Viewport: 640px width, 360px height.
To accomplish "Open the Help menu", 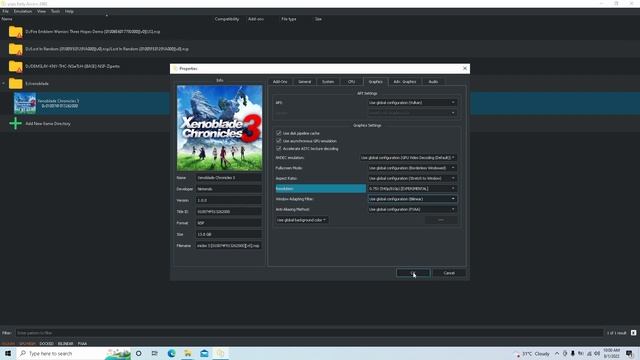I will click(x=69, y=11).
